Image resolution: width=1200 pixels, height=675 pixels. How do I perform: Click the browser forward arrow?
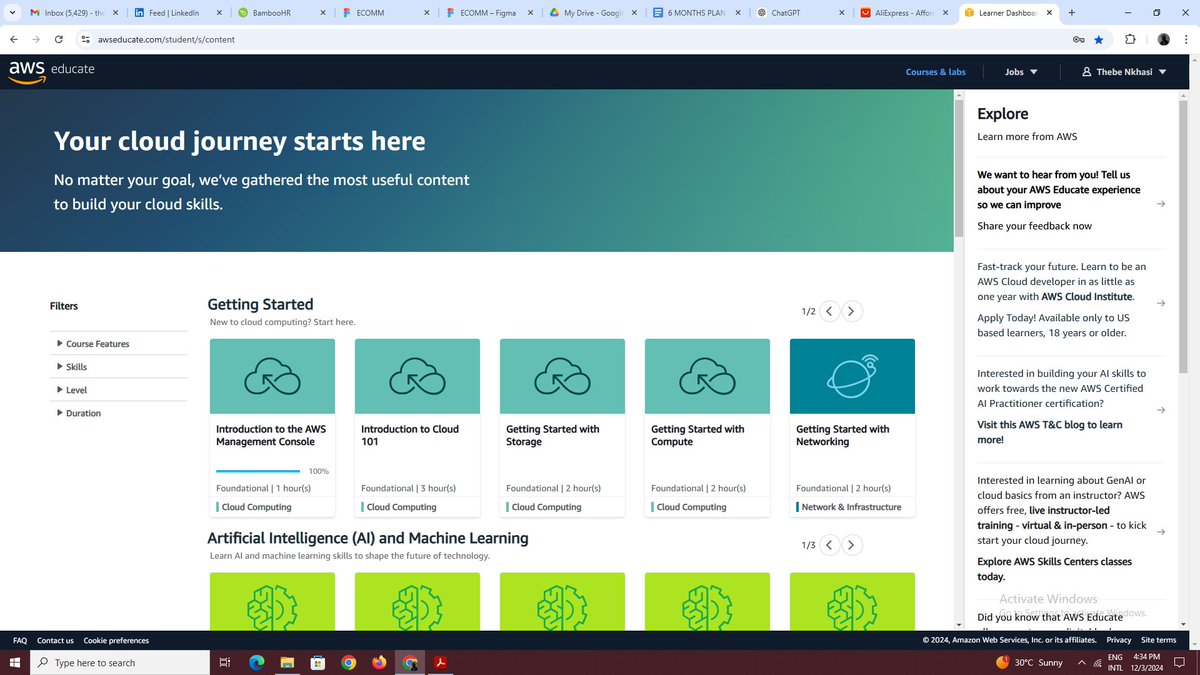[36, 39]
